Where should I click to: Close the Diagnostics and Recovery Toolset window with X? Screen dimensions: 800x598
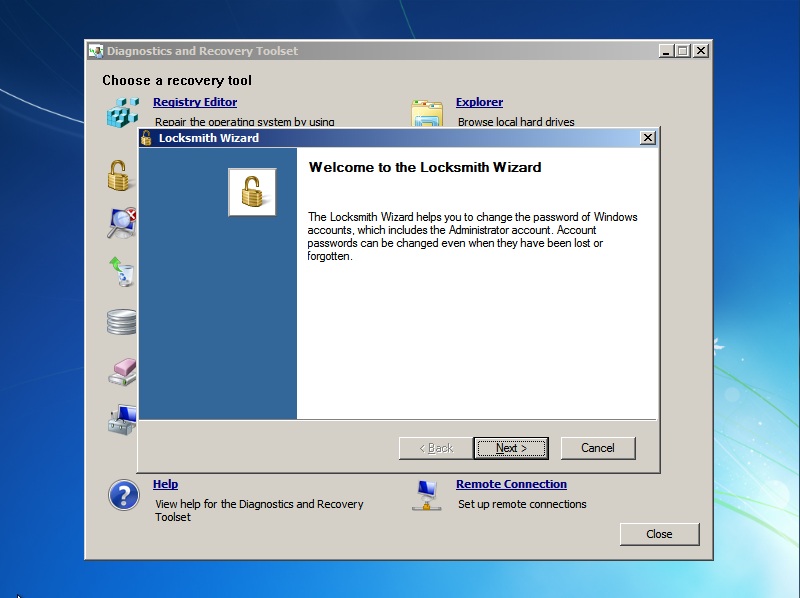point(701,51)
